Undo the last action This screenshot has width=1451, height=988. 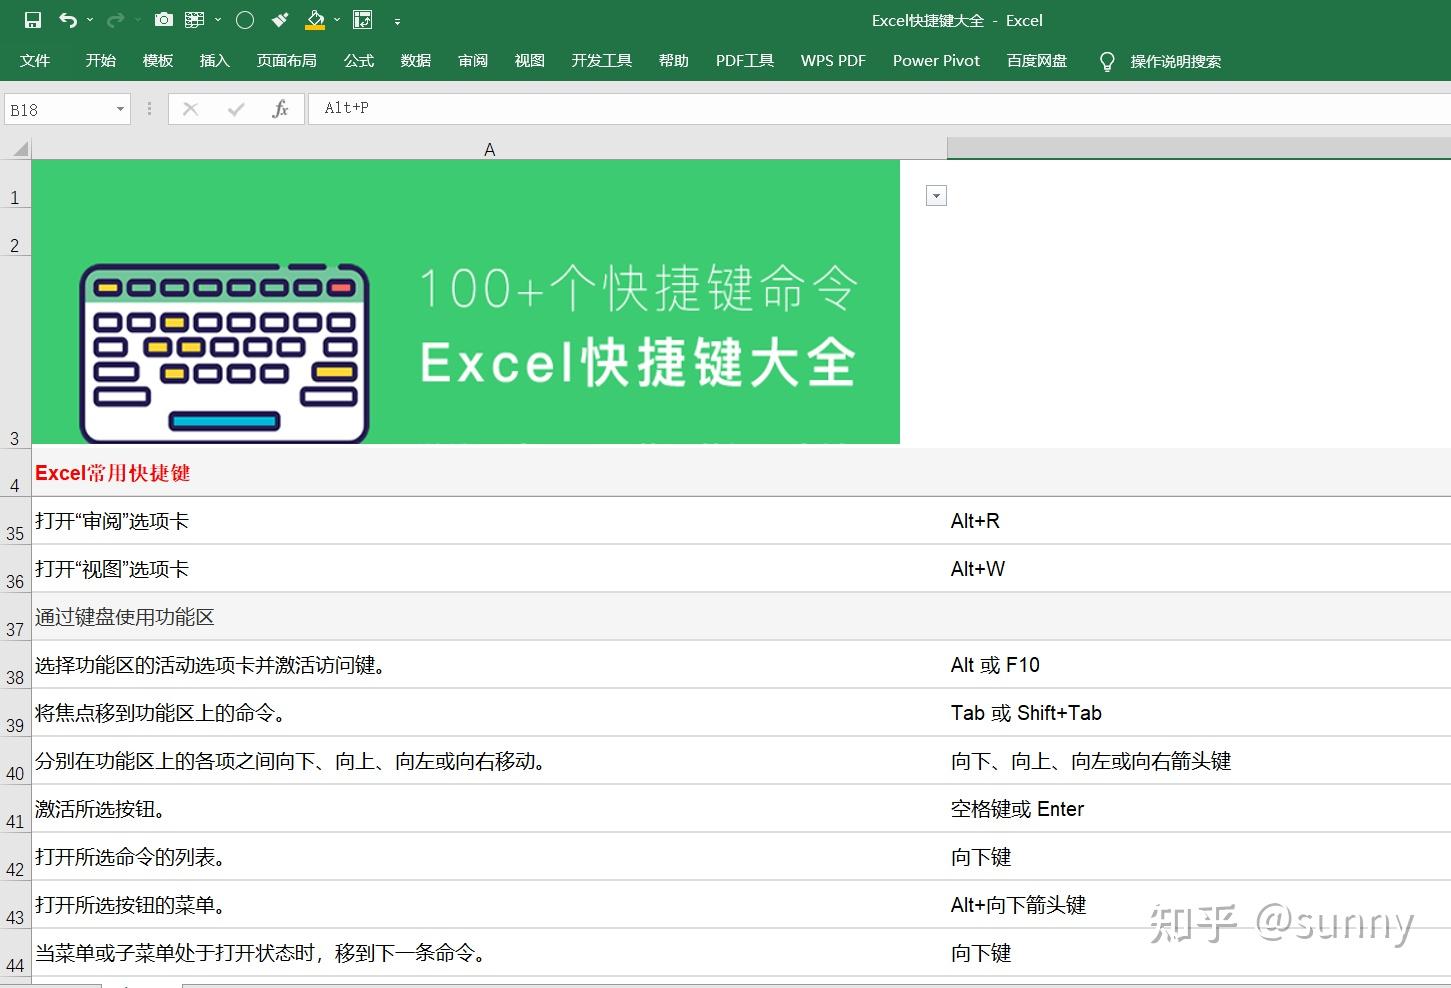click(67, 20)
